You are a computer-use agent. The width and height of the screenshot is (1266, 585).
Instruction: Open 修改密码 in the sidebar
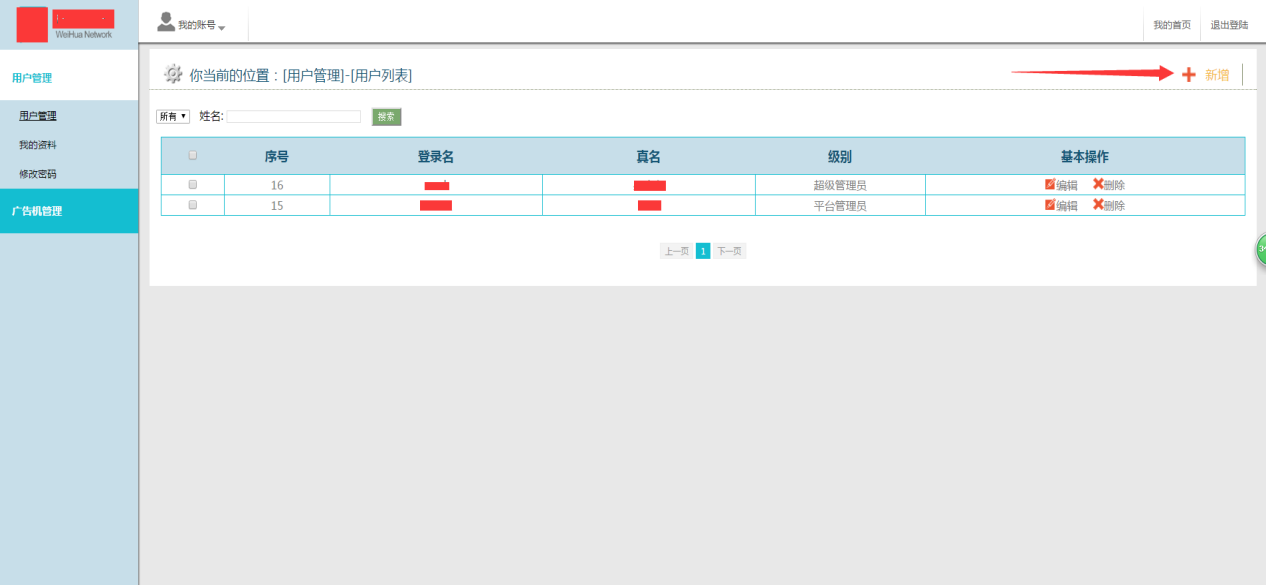tap(38, 174)
